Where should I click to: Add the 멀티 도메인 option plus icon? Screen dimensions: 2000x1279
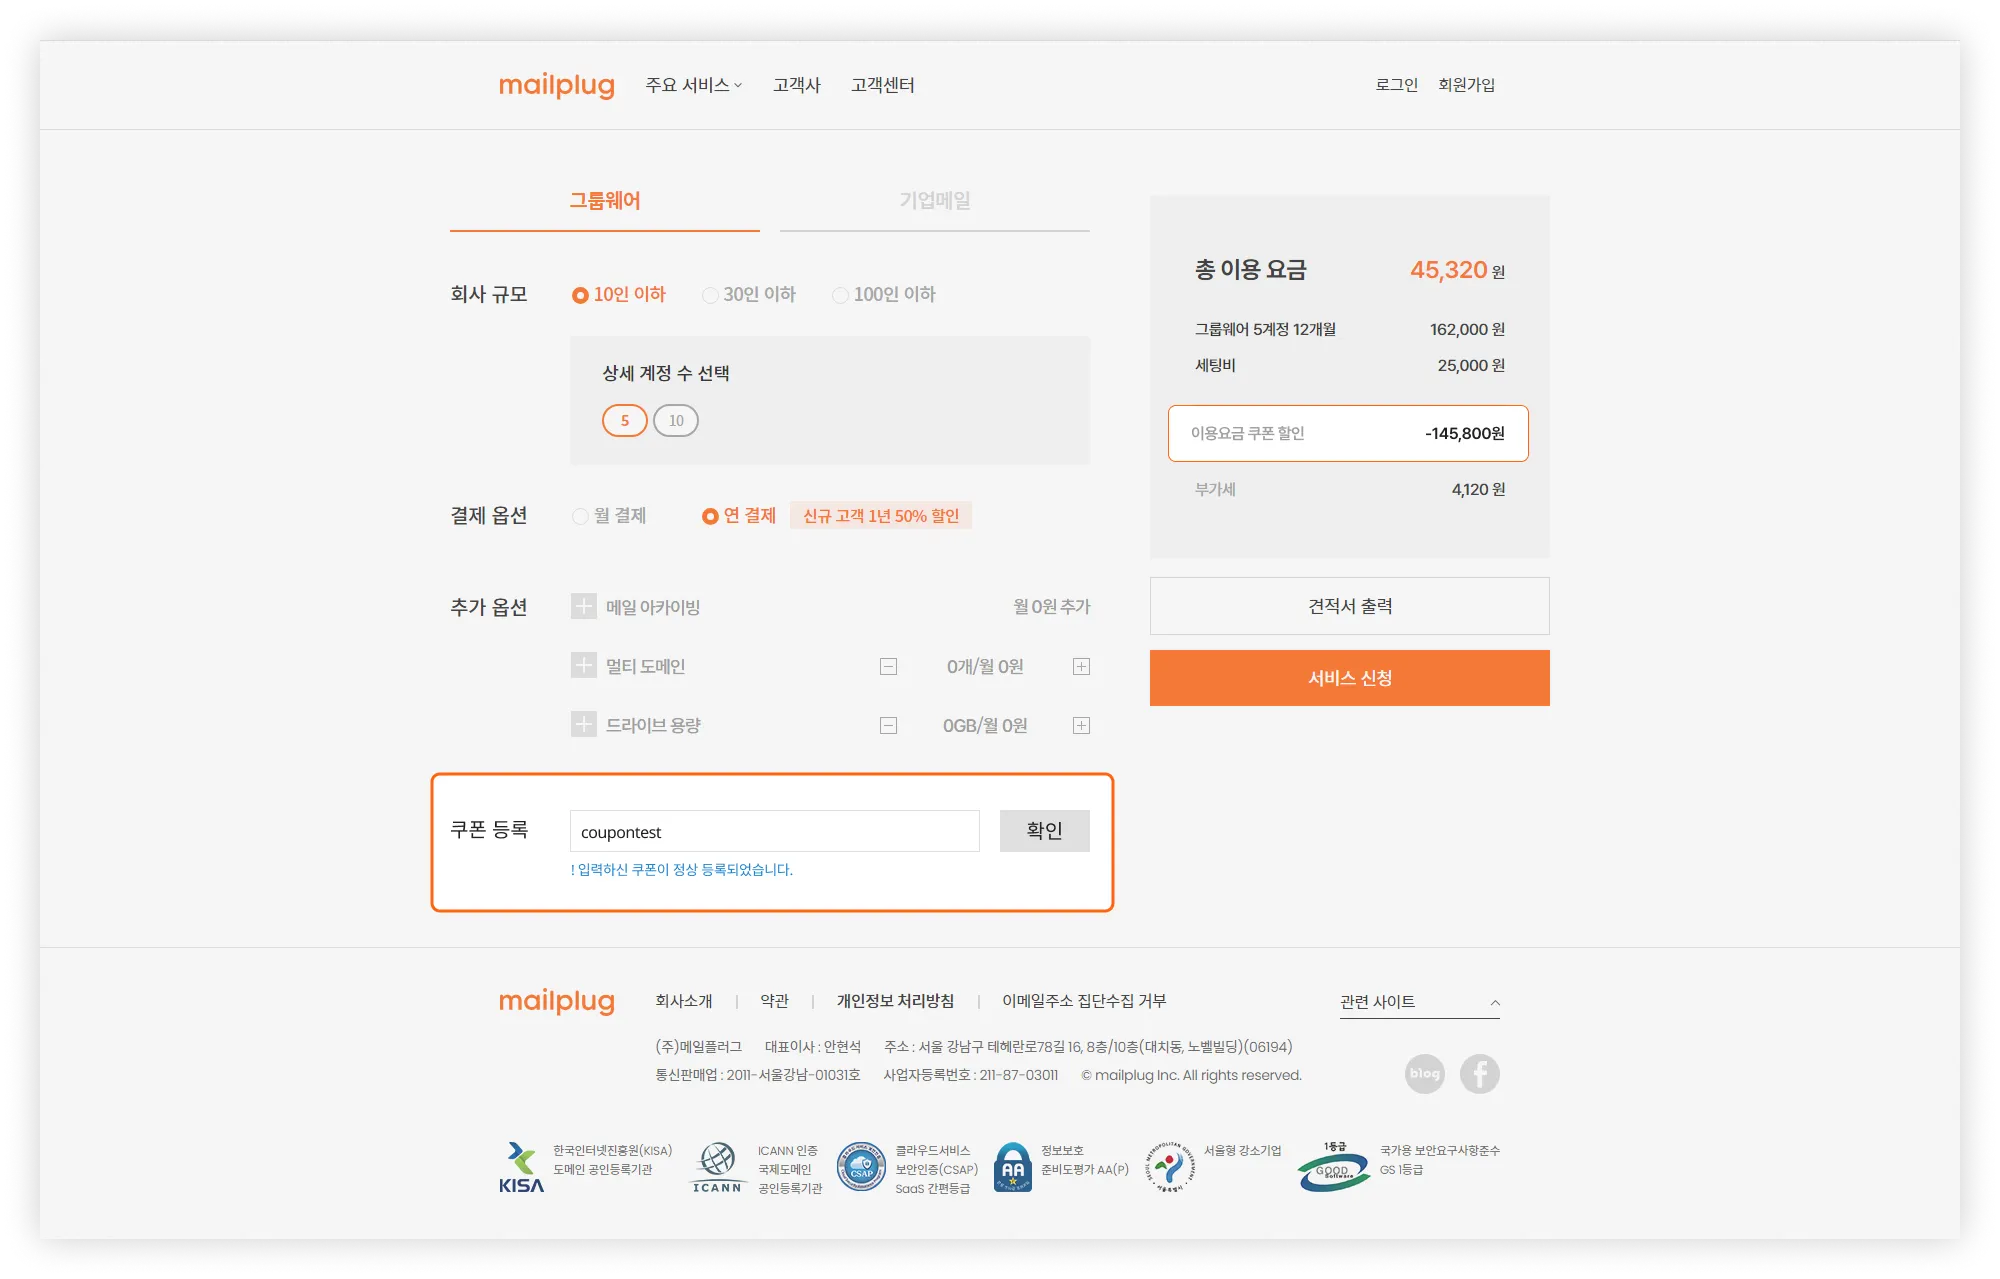[584, 665]
